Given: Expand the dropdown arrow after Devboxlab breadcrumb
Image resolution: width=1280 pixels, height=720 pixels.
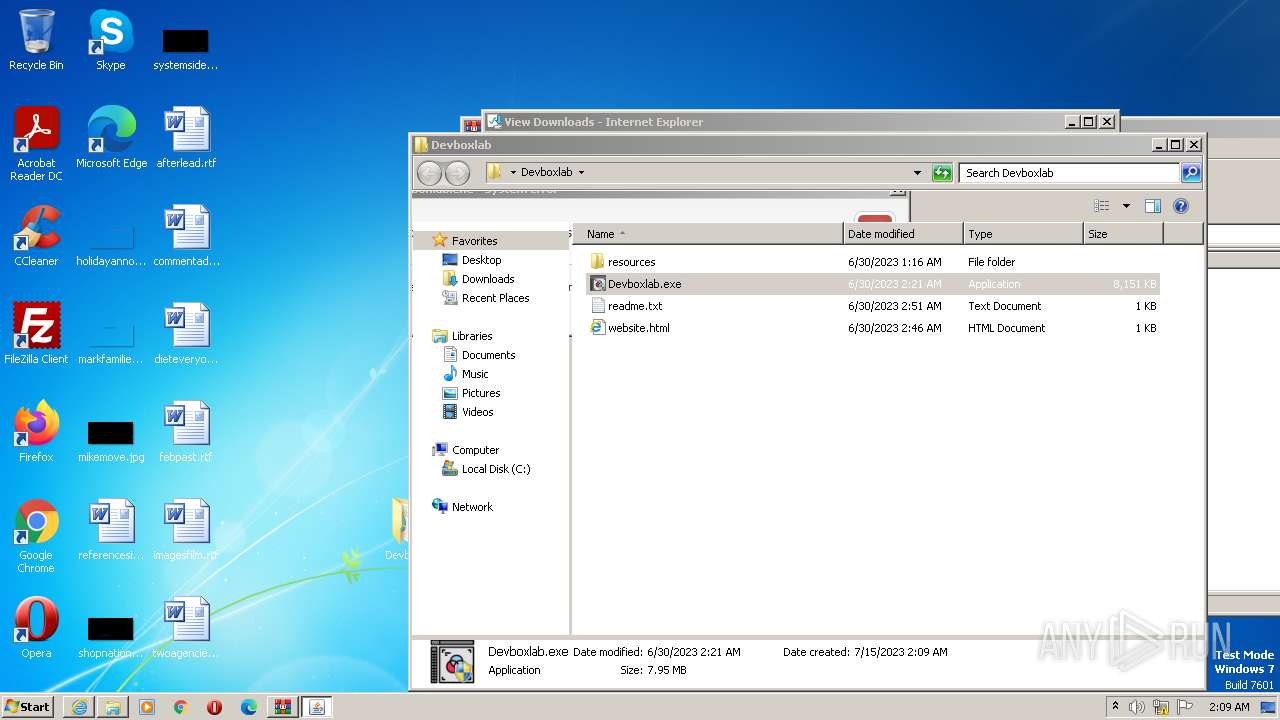Looking at the screenshot, I should pos(581,172).
